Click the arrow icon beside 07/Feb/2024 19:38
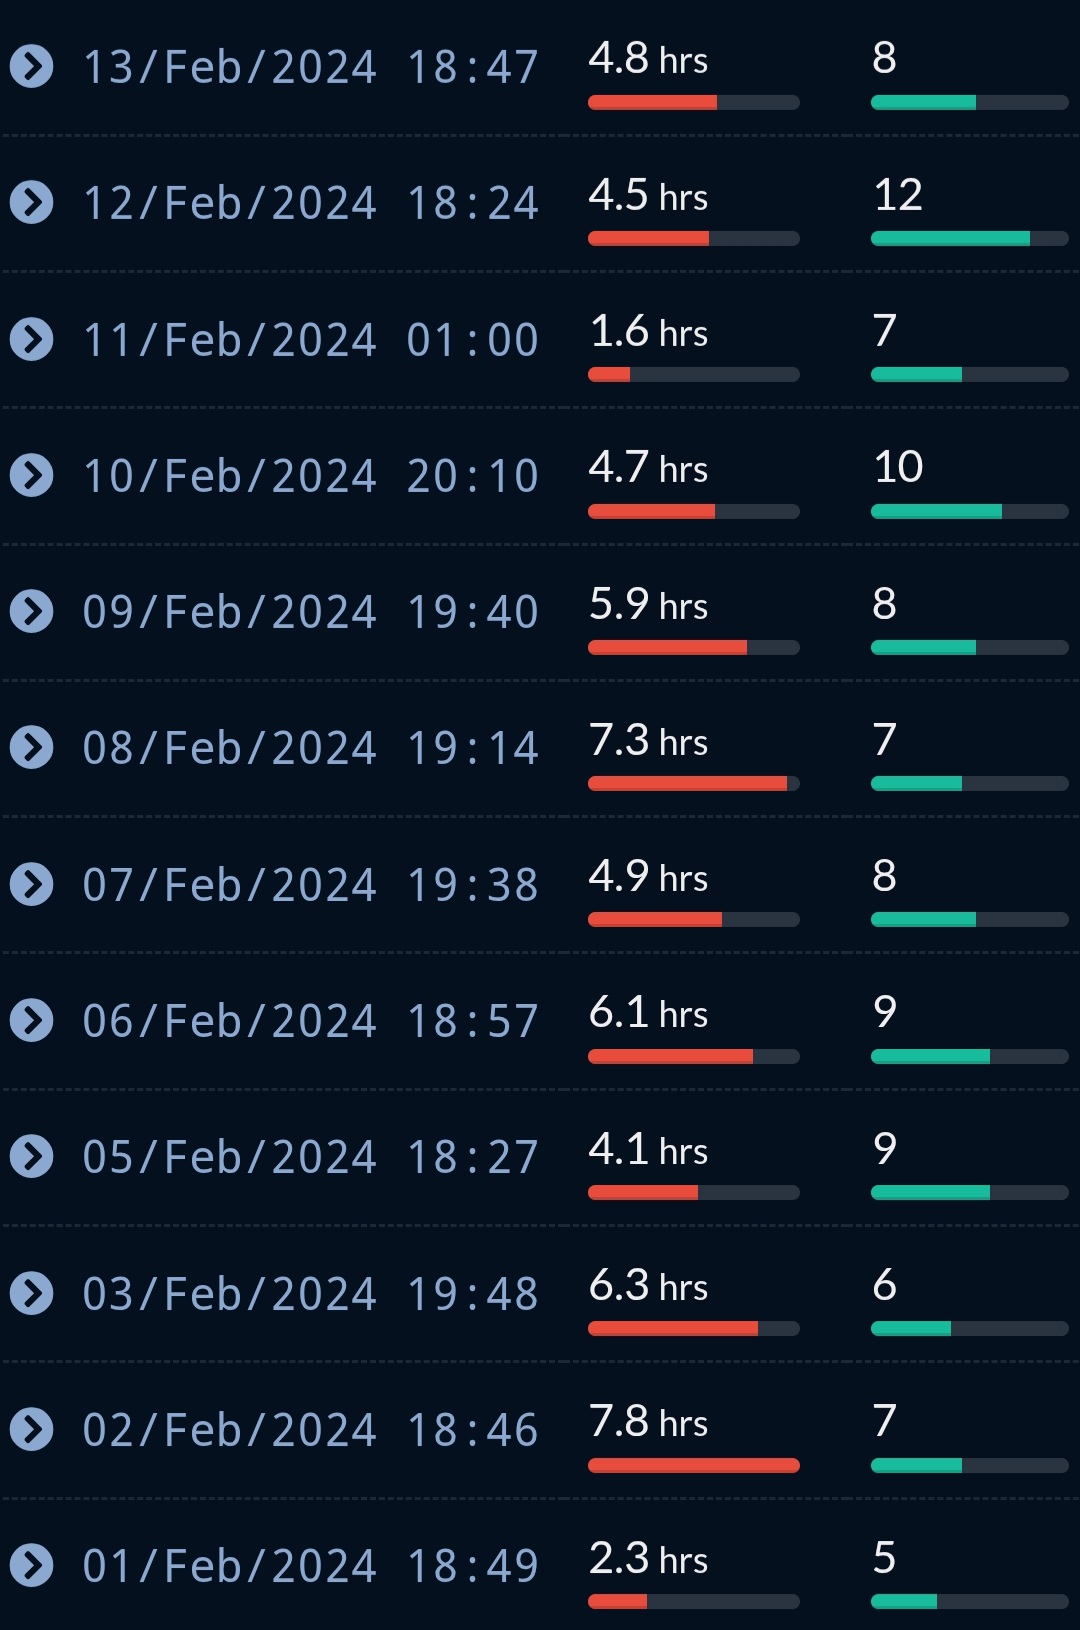Image resolution: width=1080 pixels, height=1630 pixels. point(32,884)
